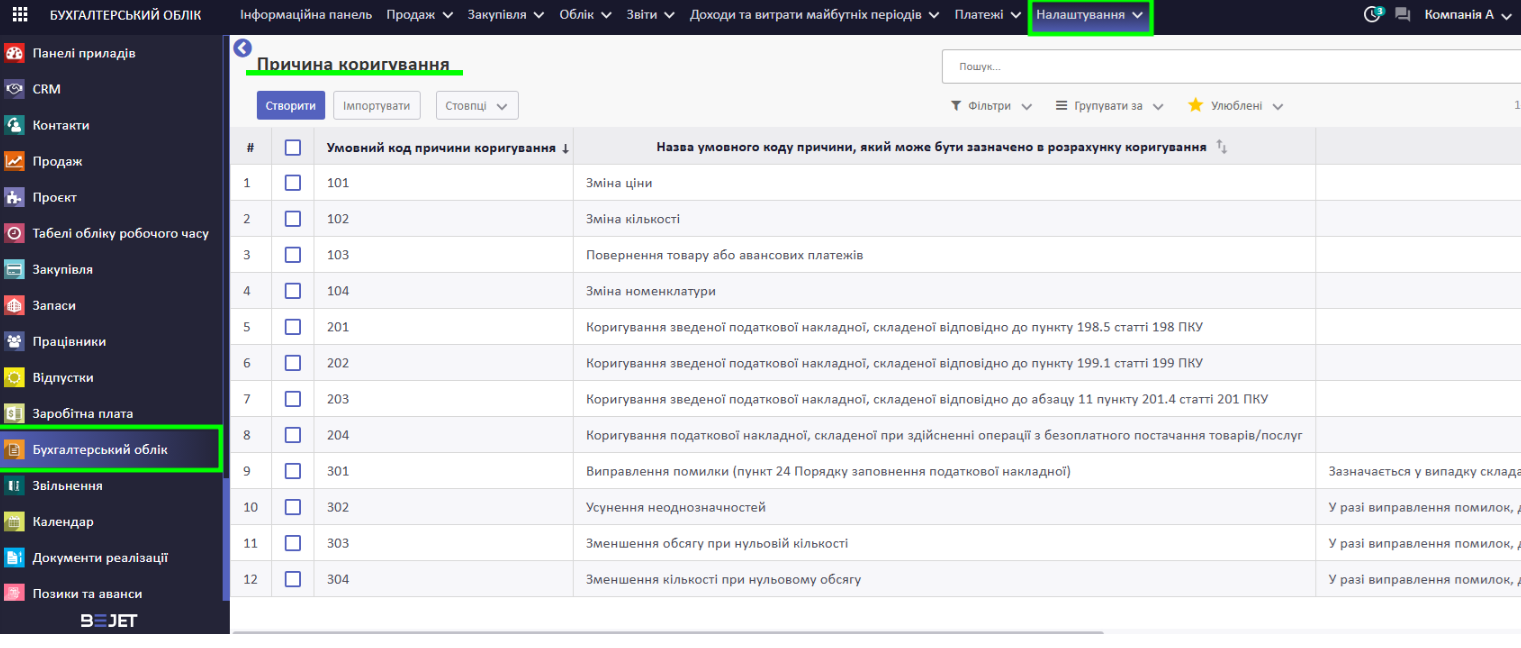This screenshot has height=648, width=1521.
Task: Click the Імпортувати button
Action: pos(377,105)
